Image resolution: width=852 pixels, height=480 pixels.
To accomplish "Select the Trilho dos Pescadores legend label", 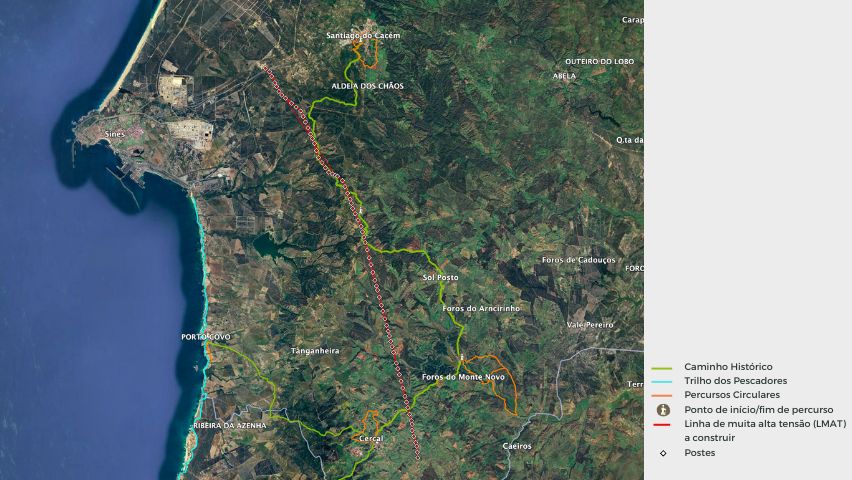I will pyautogui.click(x=735, y=381).
